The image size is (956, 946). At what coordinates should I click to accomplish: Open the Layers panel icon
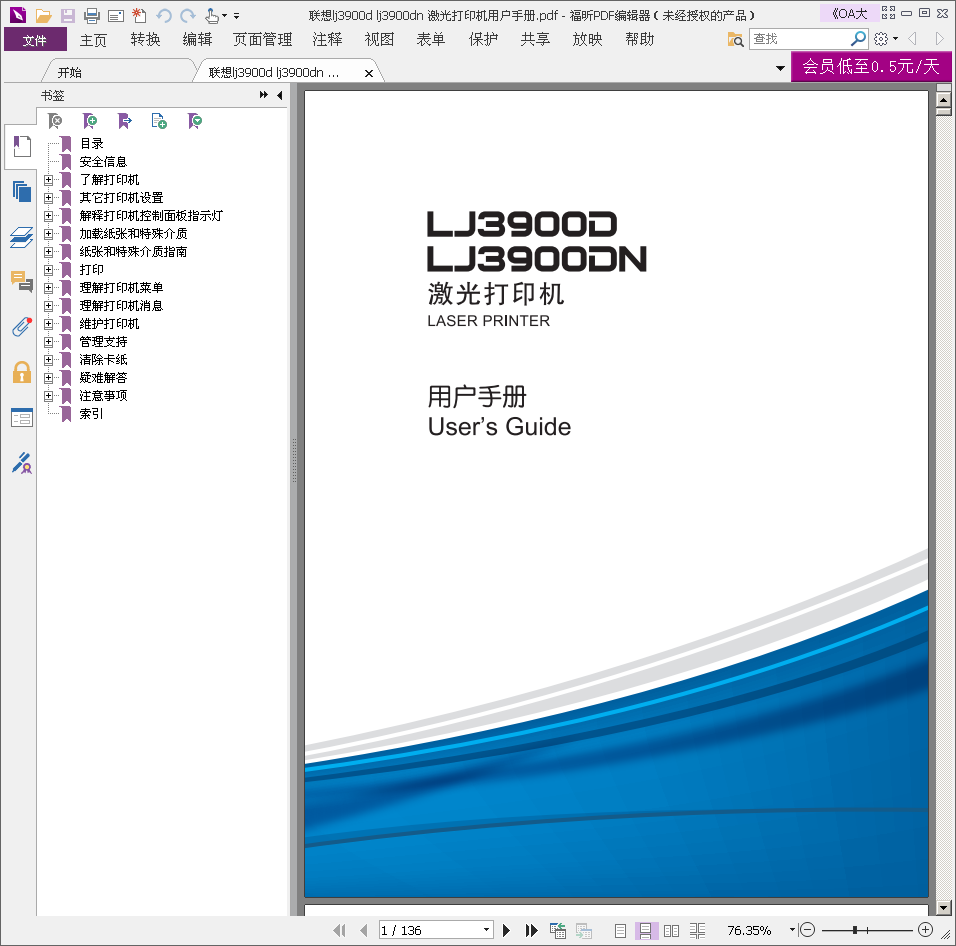[22, 237]
